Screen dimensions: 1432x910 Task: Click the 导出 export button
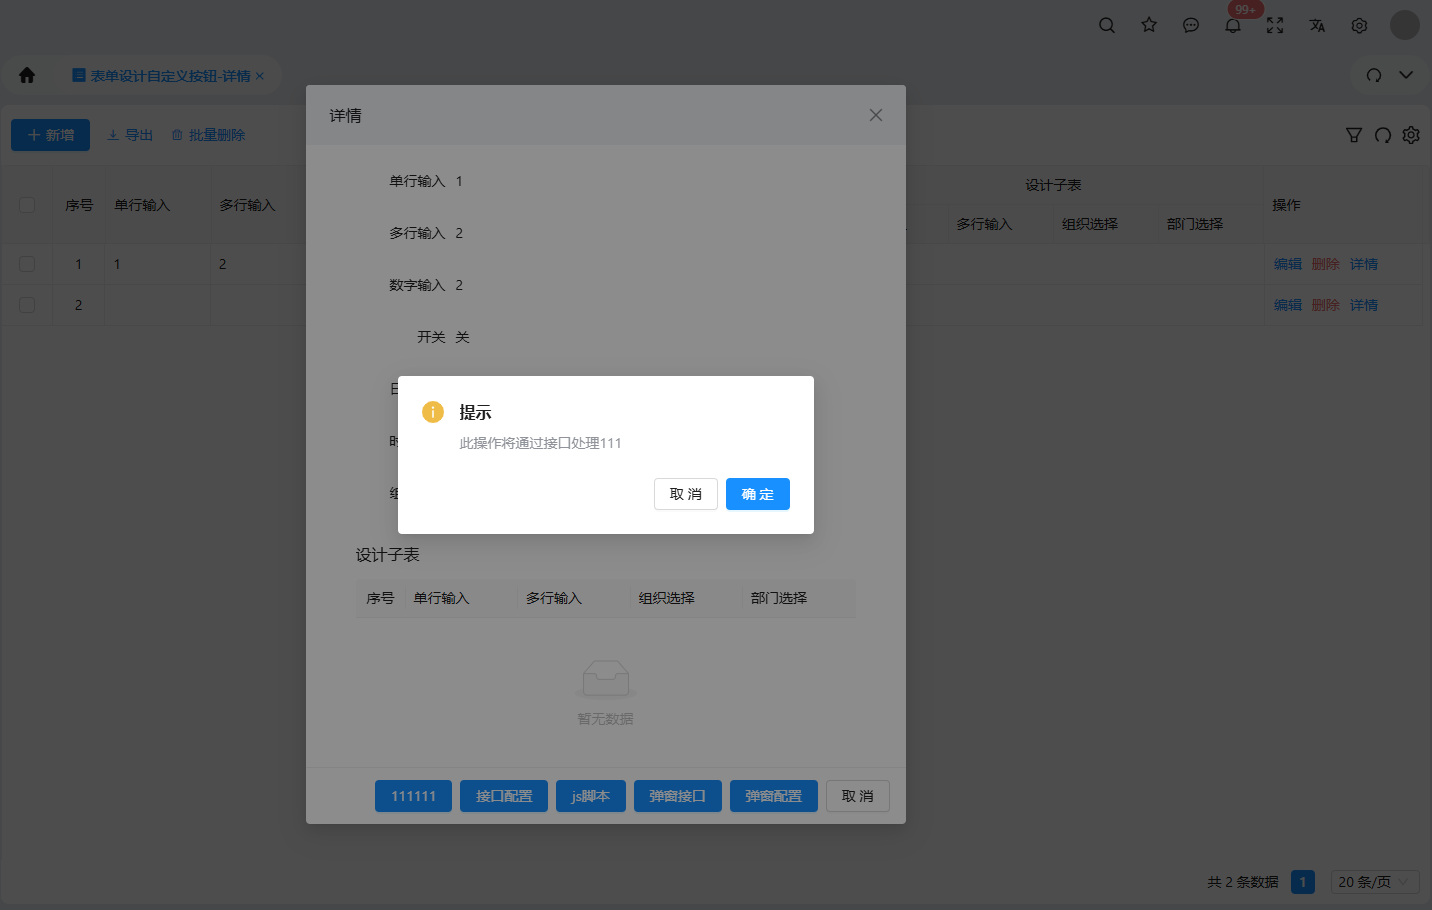[x=130, y=135]
